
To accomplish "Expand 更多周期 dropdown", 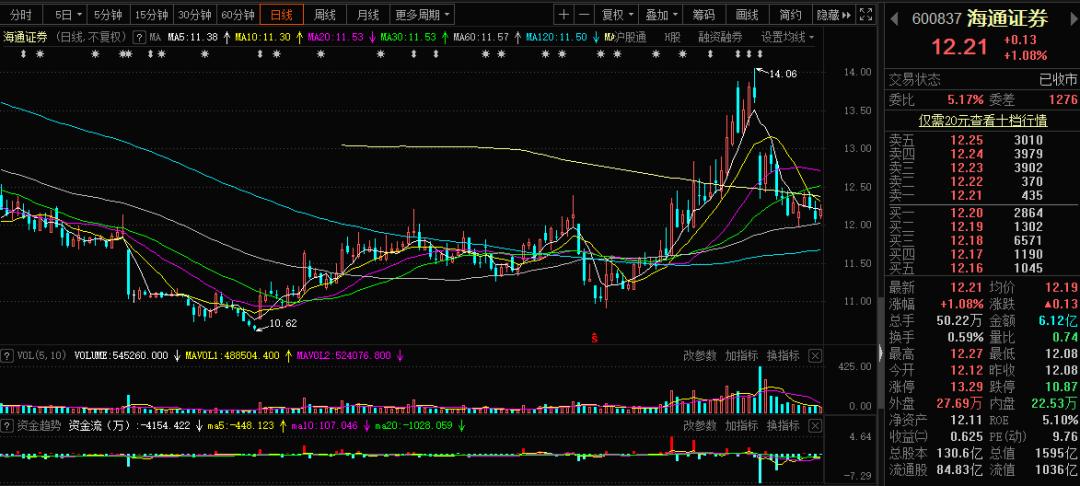I will click(x=424, y=14).
